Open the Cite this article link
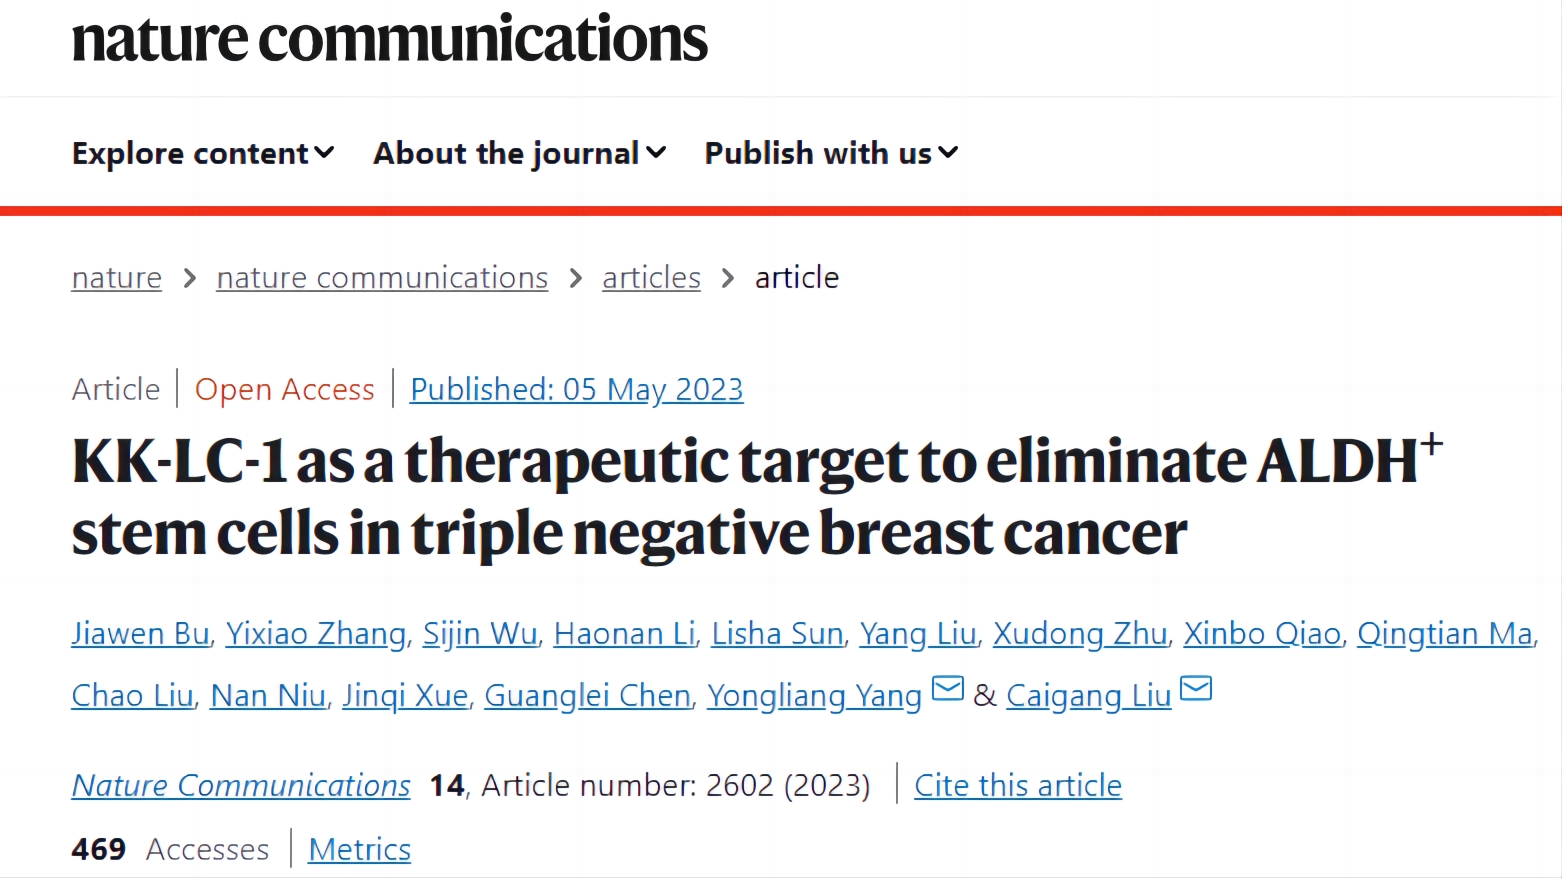1562x878 pixels. (x=1018, y=786)
